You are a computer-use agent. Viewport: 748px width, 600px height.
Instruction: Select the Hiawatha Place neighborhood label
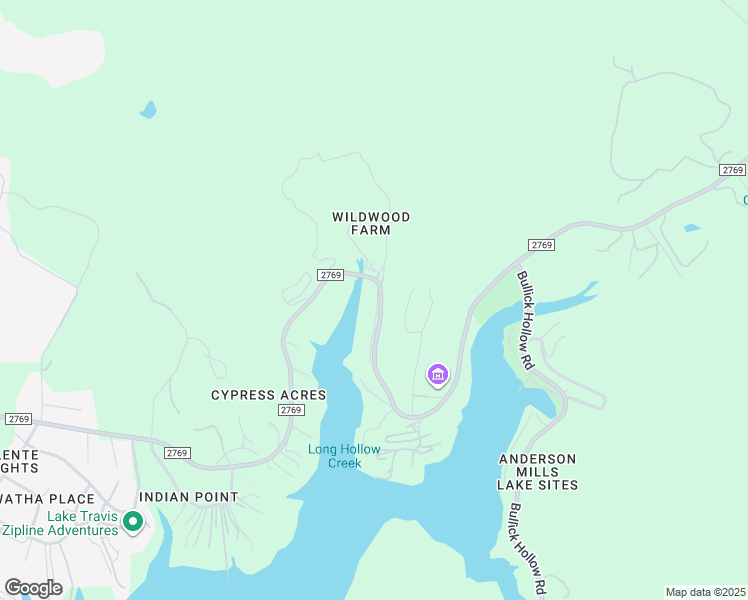[47, 499]
